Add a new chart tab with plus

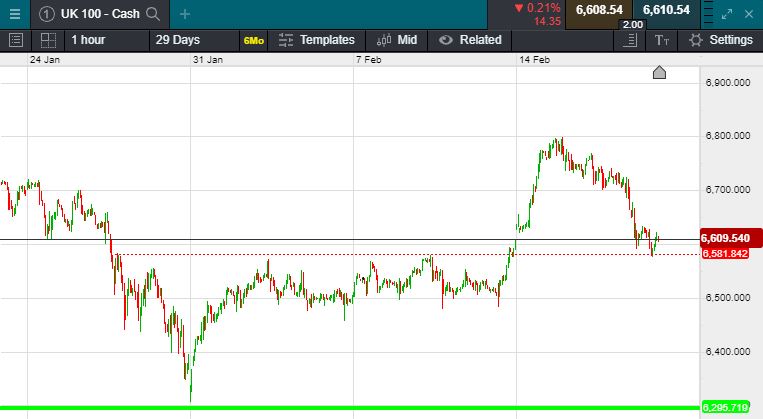[x=185, y=13]
